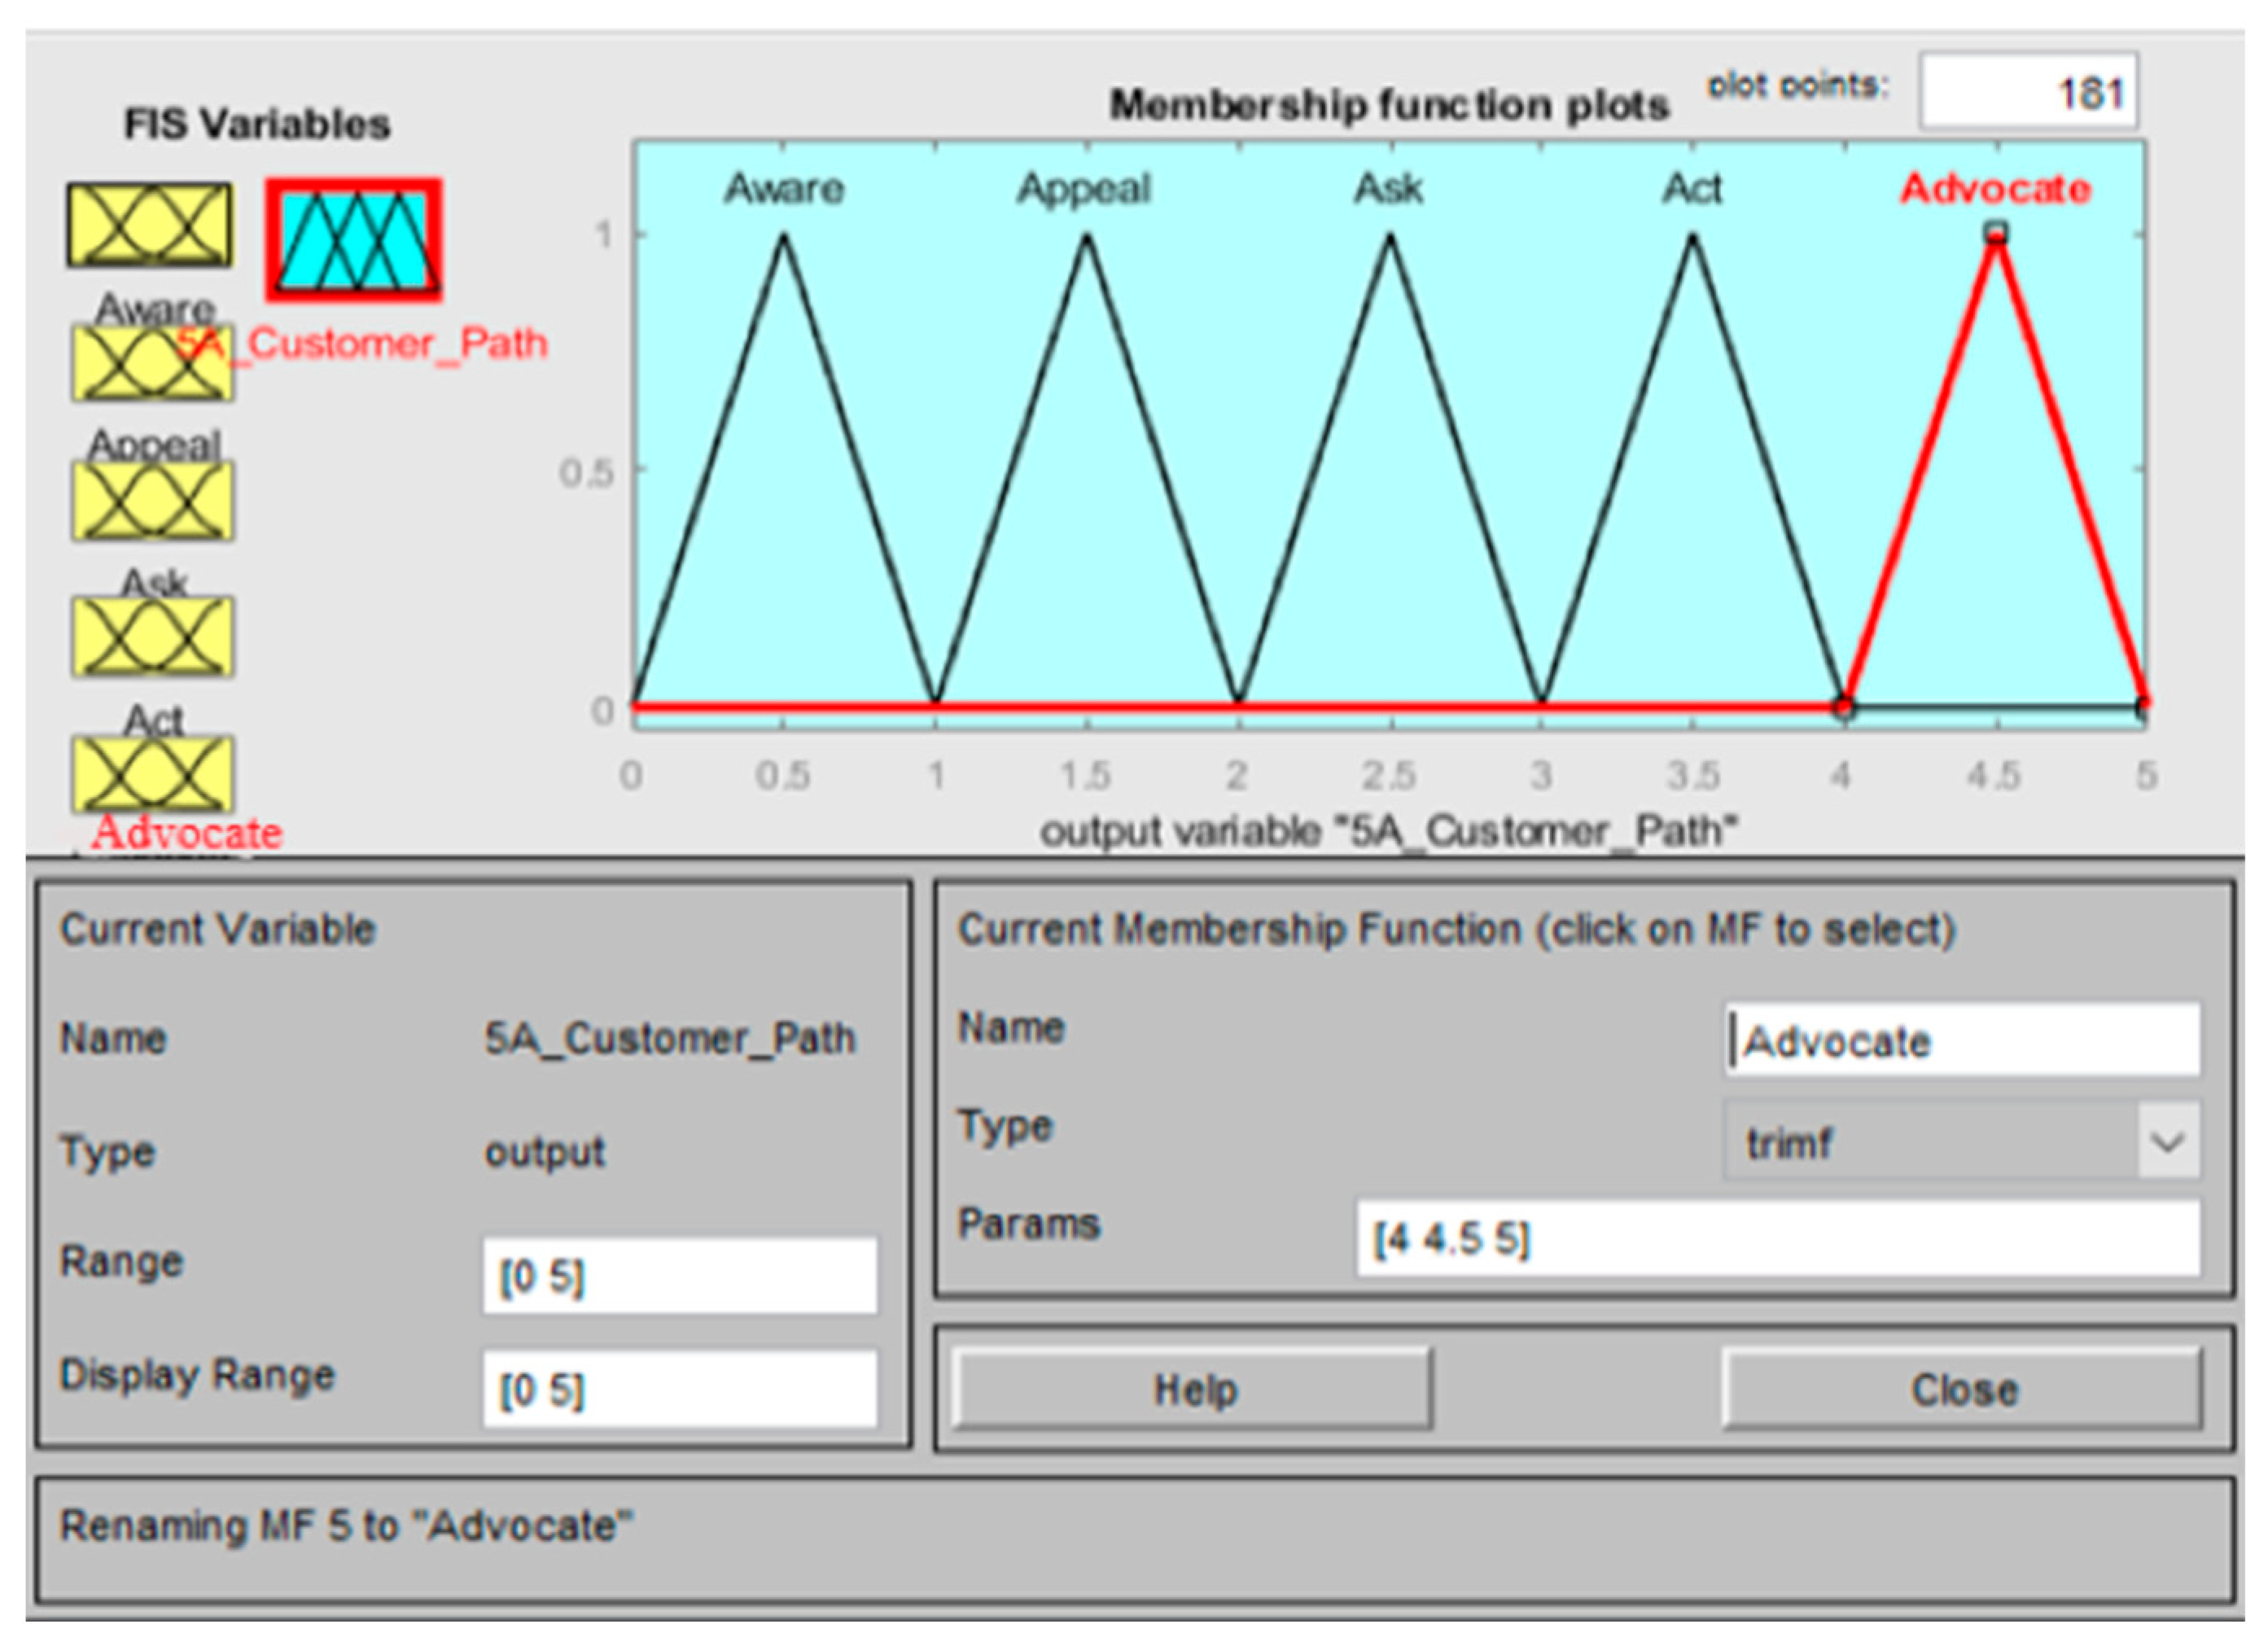Click the peak handle of Advocate curve
Screen dimensions: 2268x1646
pos(1996,233)
